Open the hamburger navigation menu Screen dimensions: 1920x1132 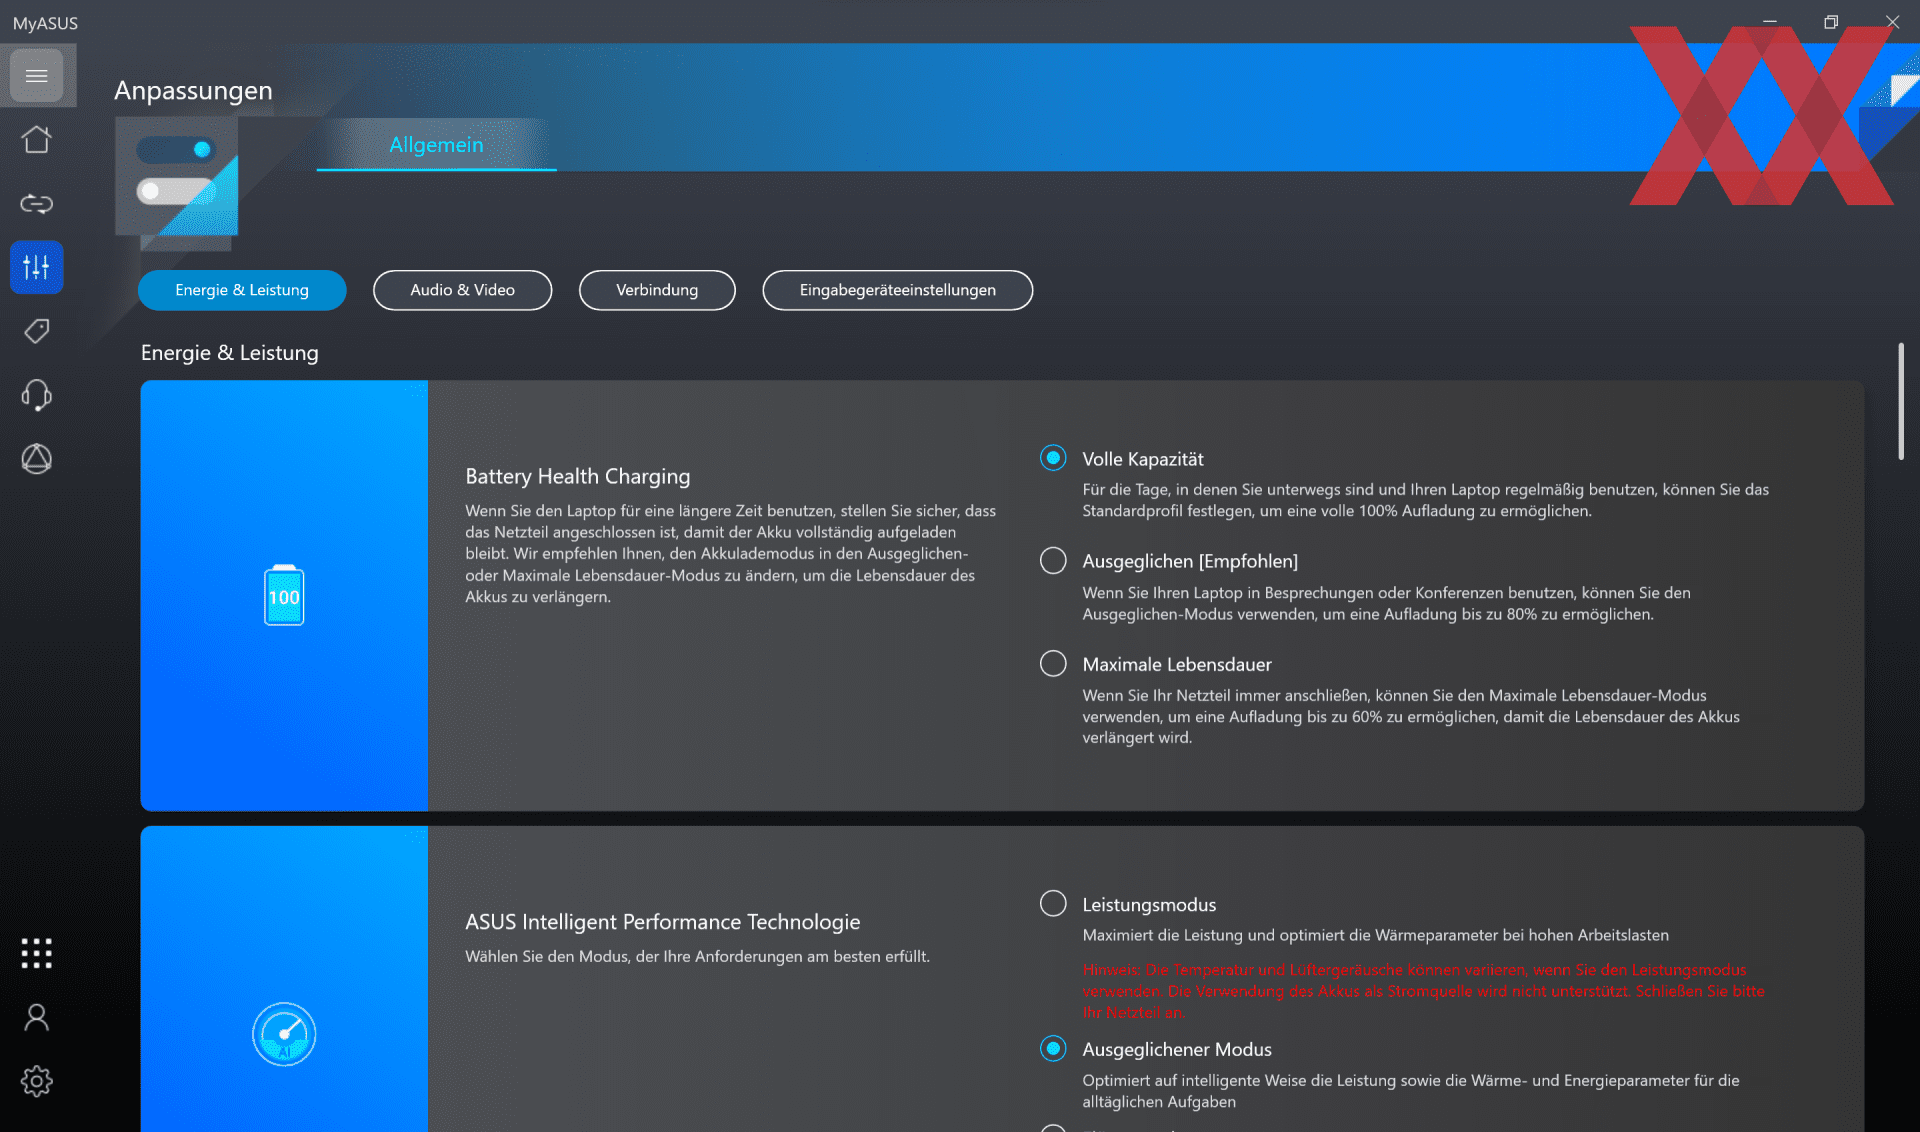[x=37, y=76]
